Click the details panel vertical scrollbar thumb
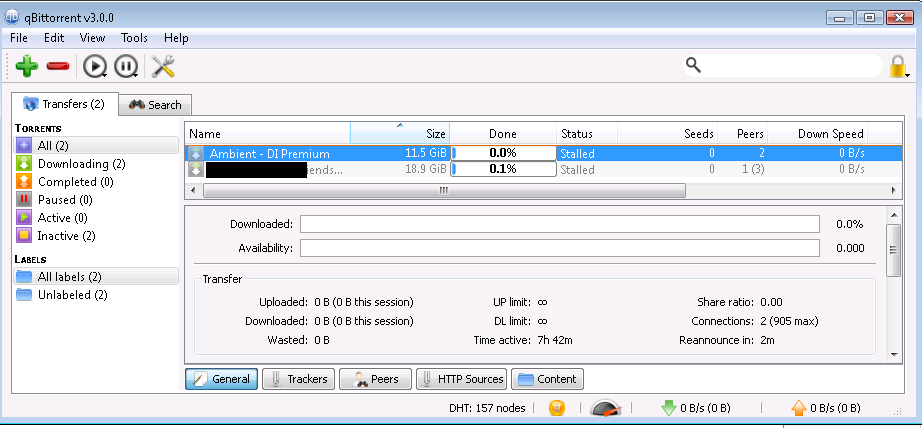 pos(894,250)
